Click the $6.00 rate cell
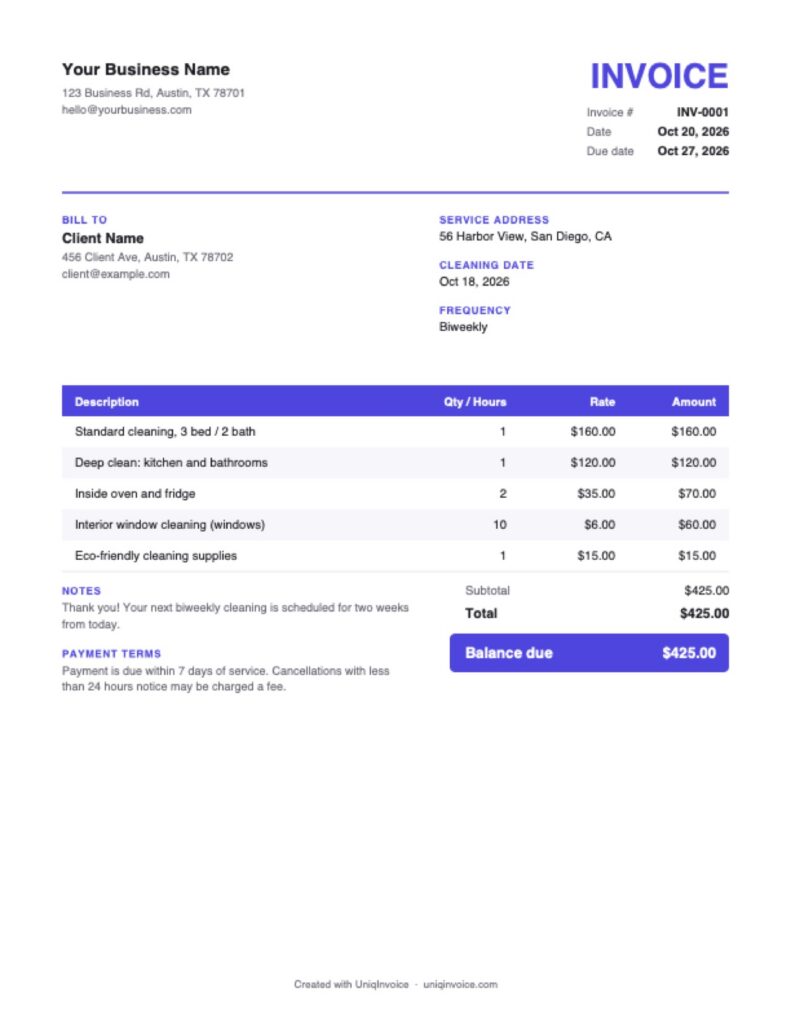Screen dimensions: 791x1024 tap(599, 524)
